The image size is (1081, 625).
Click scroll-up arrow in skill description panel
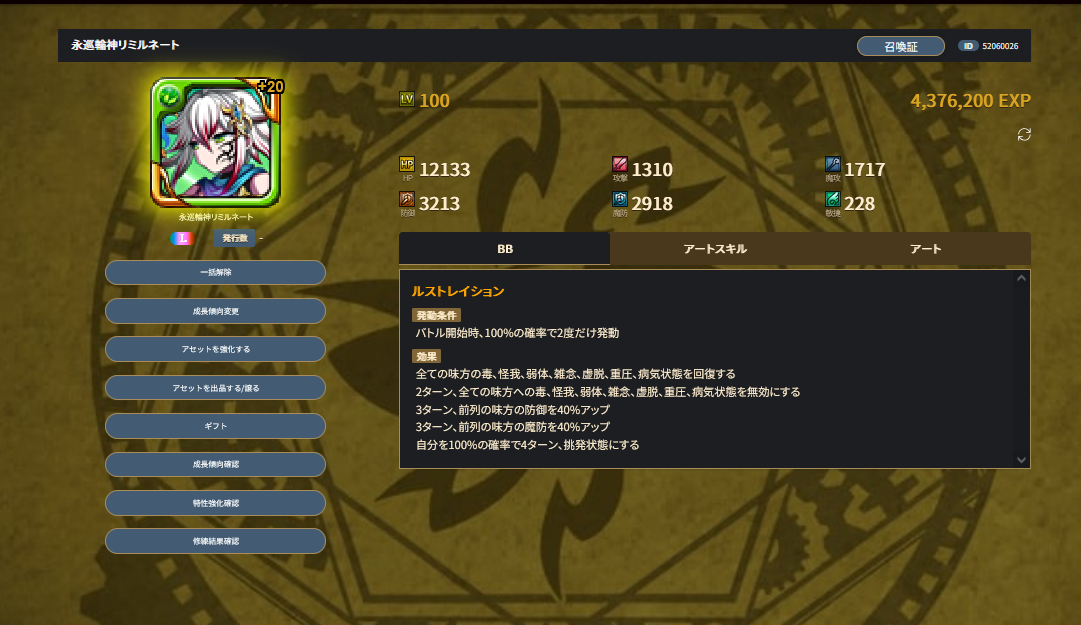tap(1021, 278)
